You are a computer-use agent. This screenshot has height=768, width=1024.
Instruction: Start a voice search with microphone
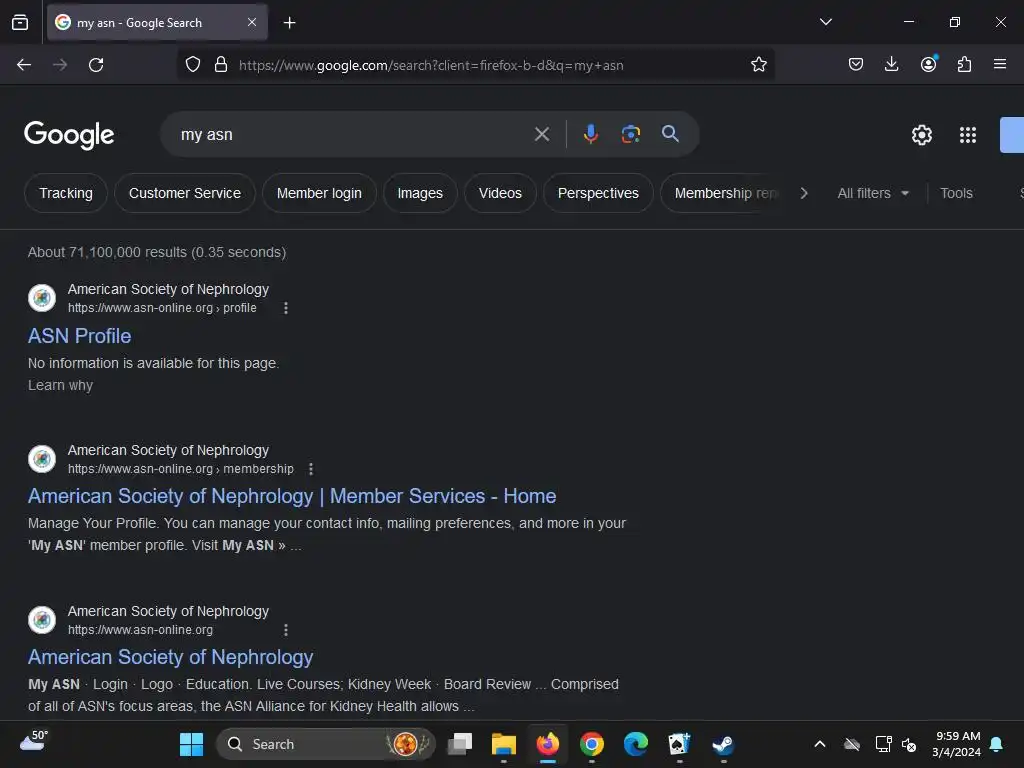point(590,134)
